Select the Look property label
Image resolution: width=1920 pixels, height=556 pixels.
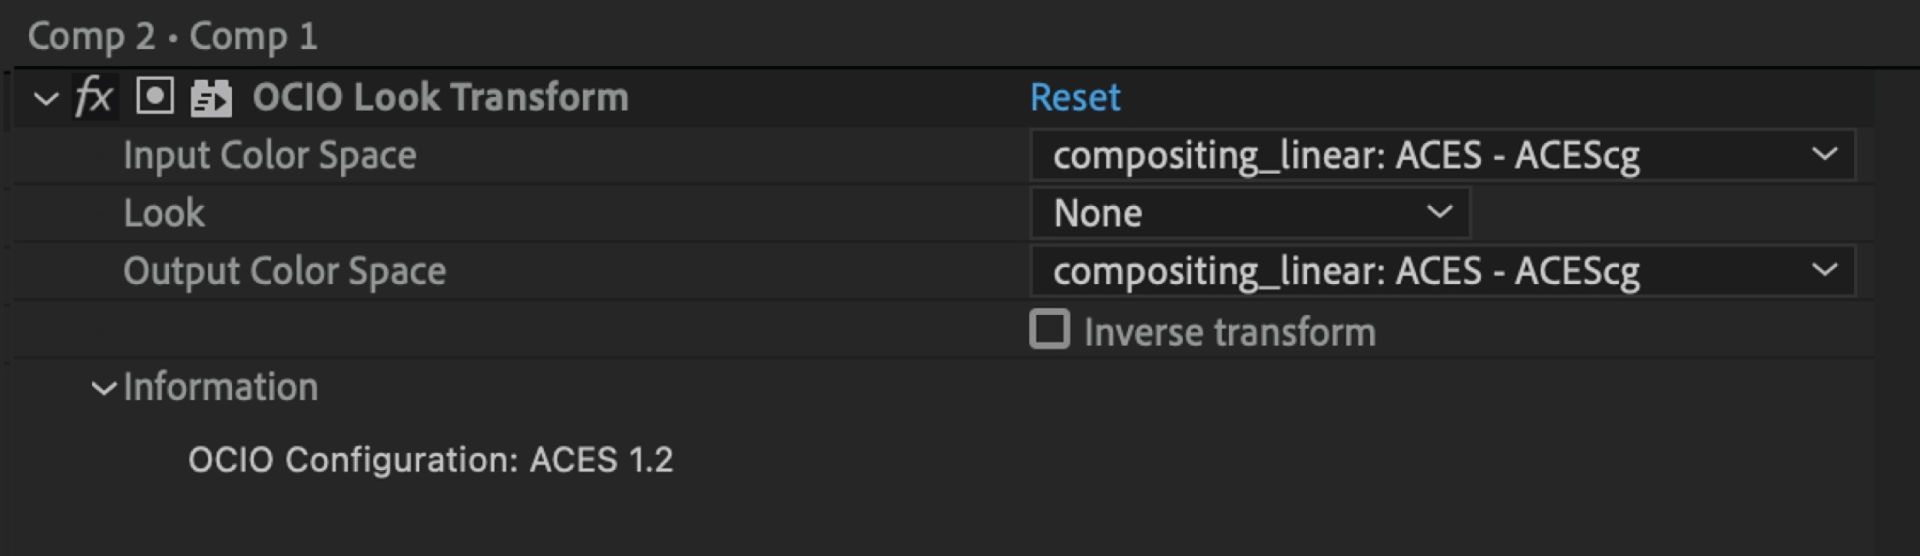pos(163,213)
